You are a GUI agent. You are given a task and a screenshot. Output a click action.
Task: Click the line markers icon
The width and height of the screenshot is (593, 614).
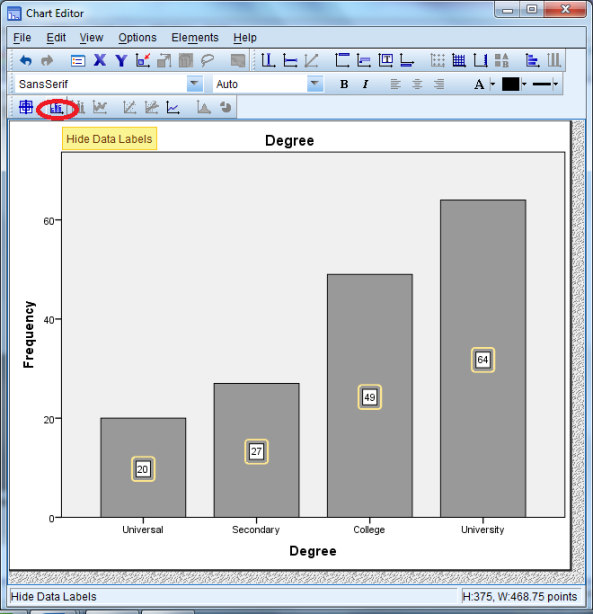tap(100, 107)
